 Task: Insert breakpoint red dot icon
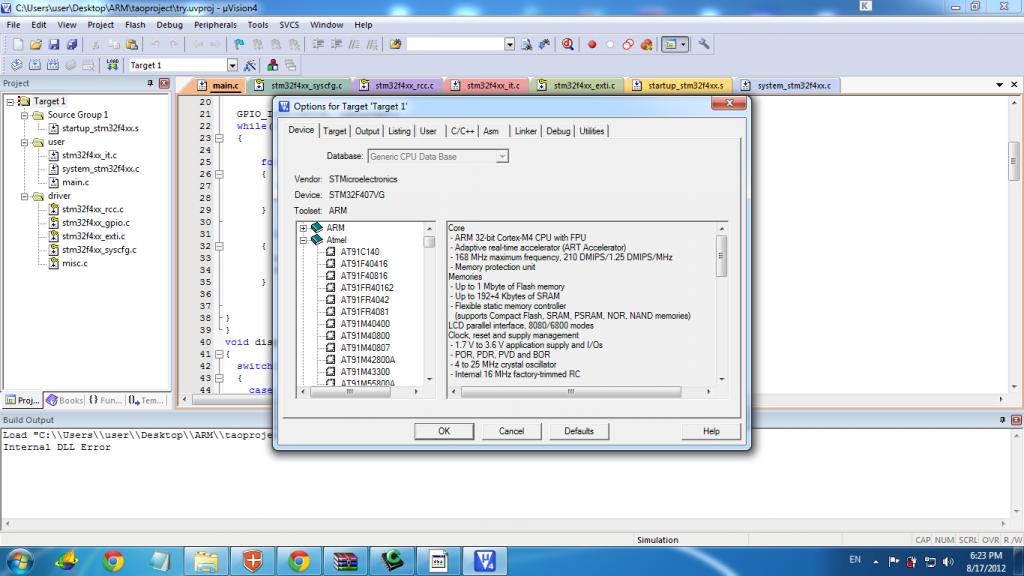point(592,44)
